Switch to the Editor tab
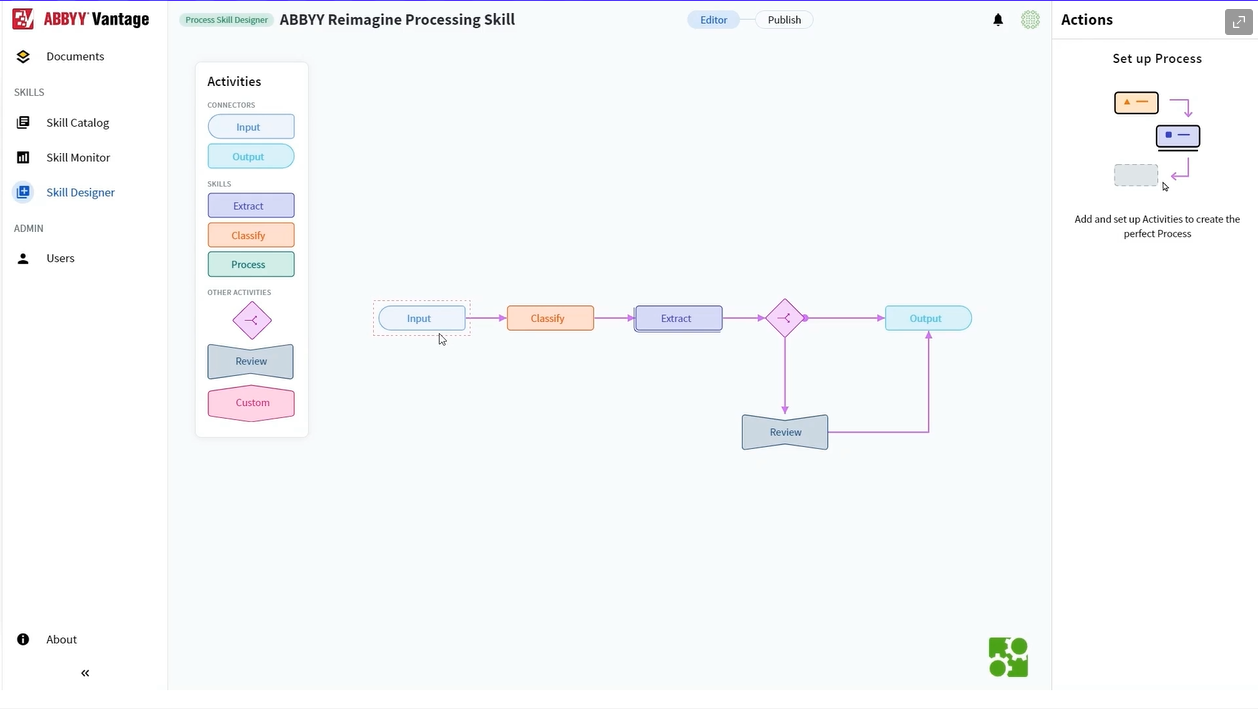The width and height of the screenshot is (1258, 709). tap(713, 20)
